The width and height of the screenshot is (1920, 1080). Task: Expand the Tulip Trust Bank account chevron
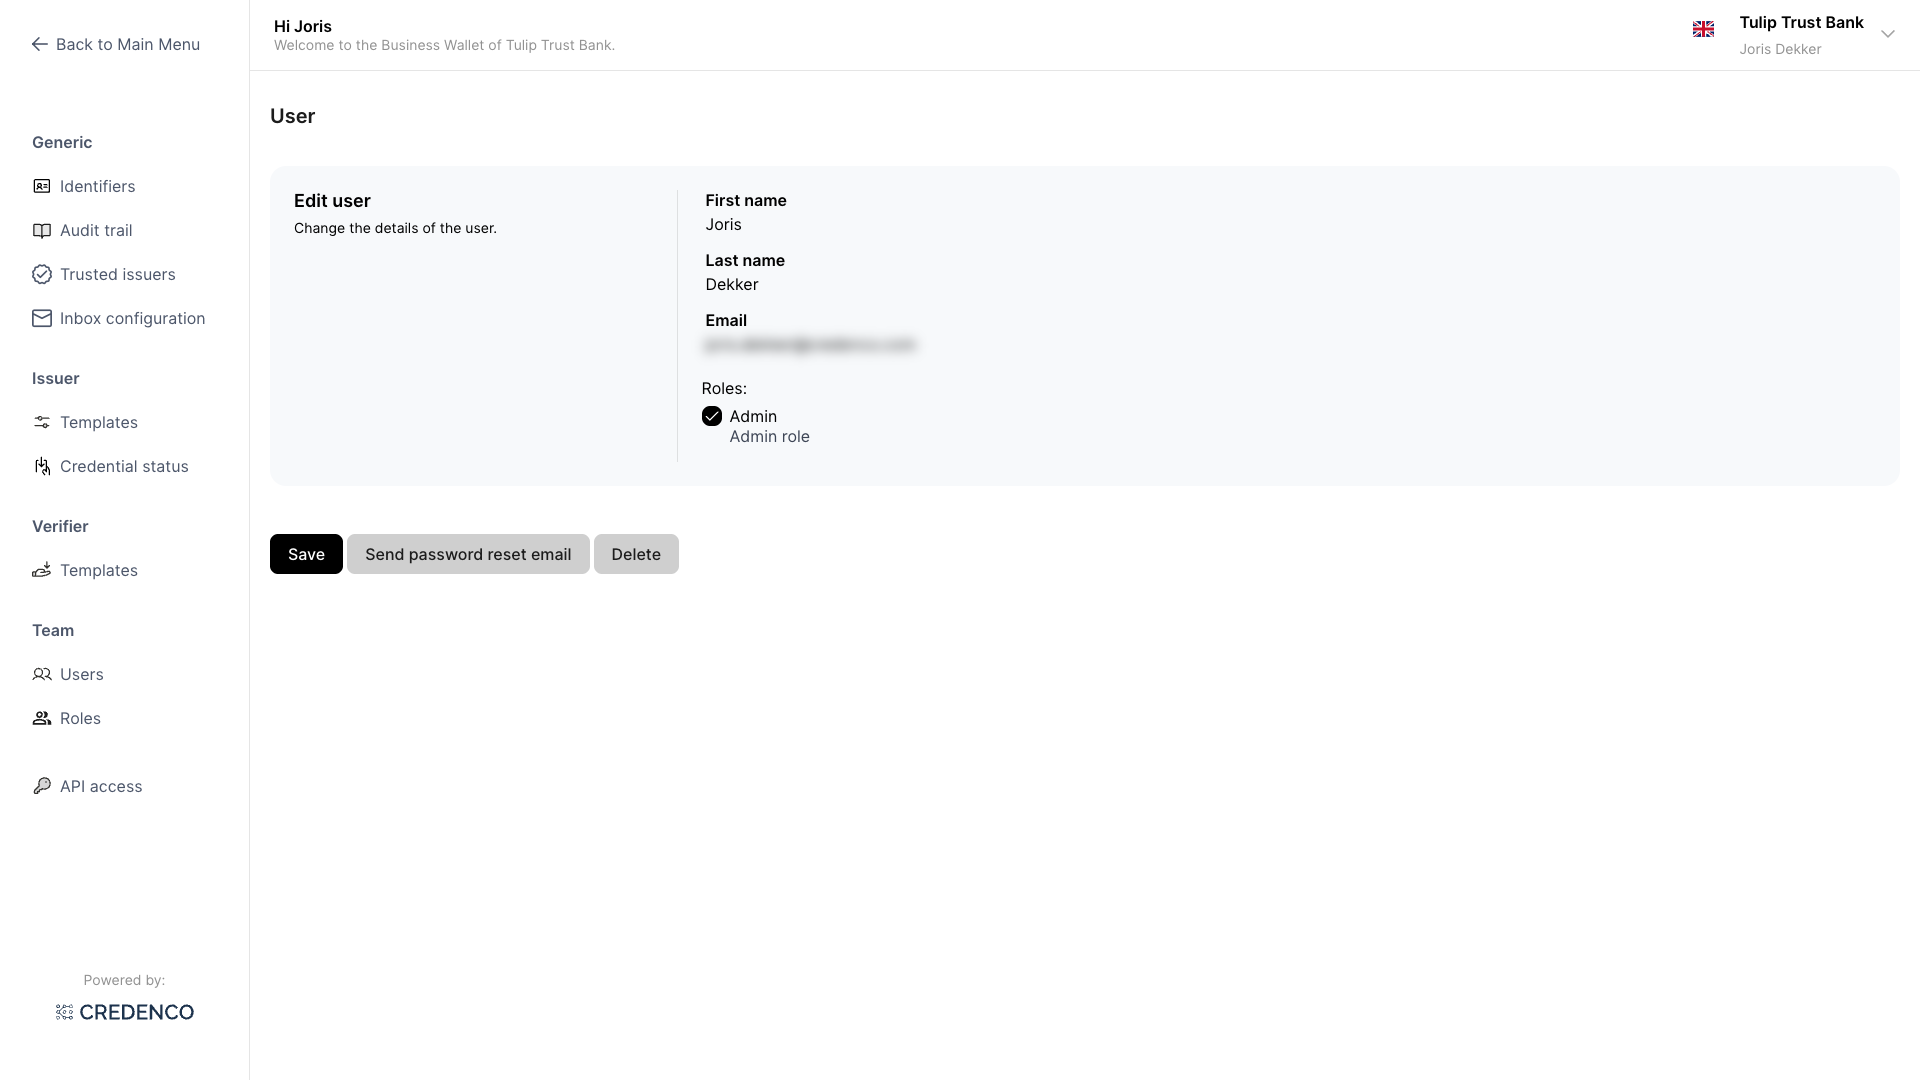click(1887, 34)
